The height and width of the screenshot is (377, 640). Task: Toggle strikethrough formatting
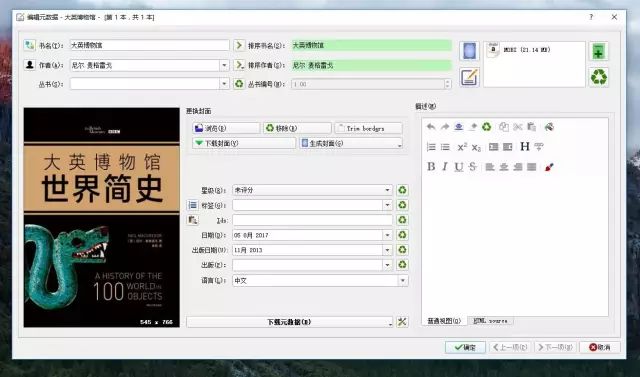click(x=473, y=166)
